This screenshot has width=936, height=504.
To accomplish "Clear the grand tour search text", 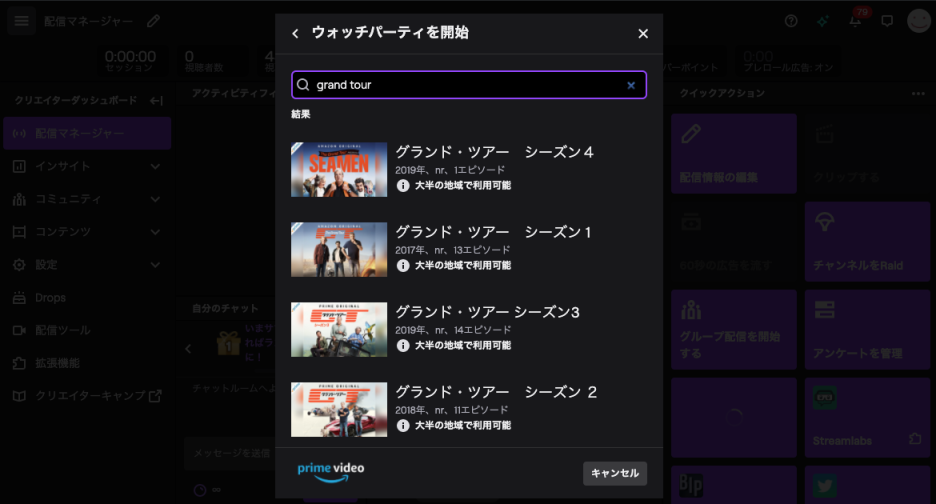I will (x=631, y=85).
